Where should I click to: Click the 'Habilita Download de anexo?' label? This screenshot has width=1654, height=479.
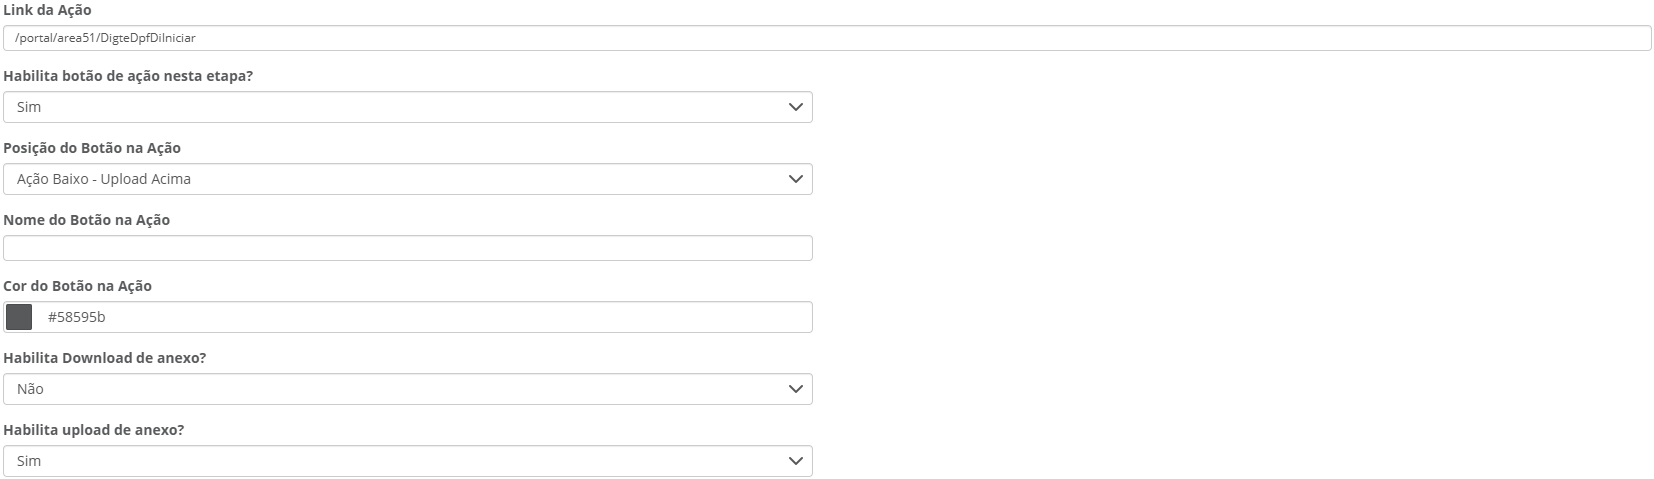tap(105, 358)
